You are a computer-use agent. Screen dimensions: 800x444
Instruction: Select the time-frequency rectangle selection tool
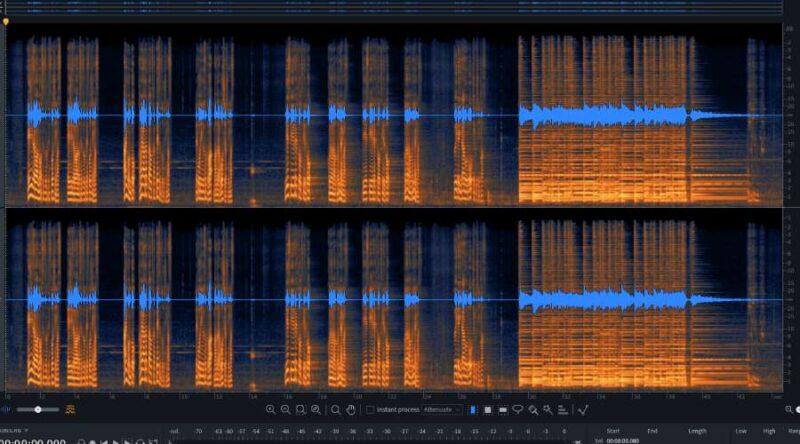coord(487,410)
